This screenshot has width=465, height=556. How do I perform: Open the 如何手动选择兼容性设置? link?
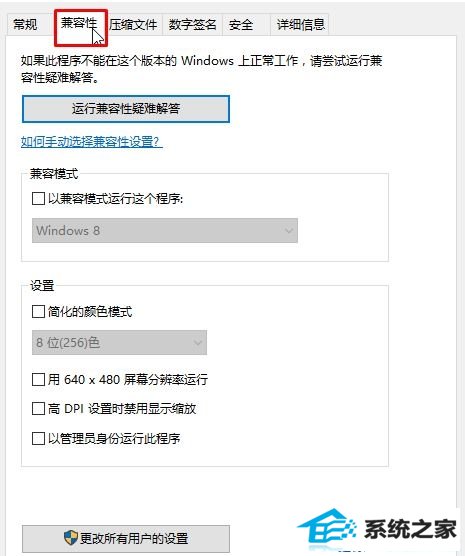(x=92, y=142)
